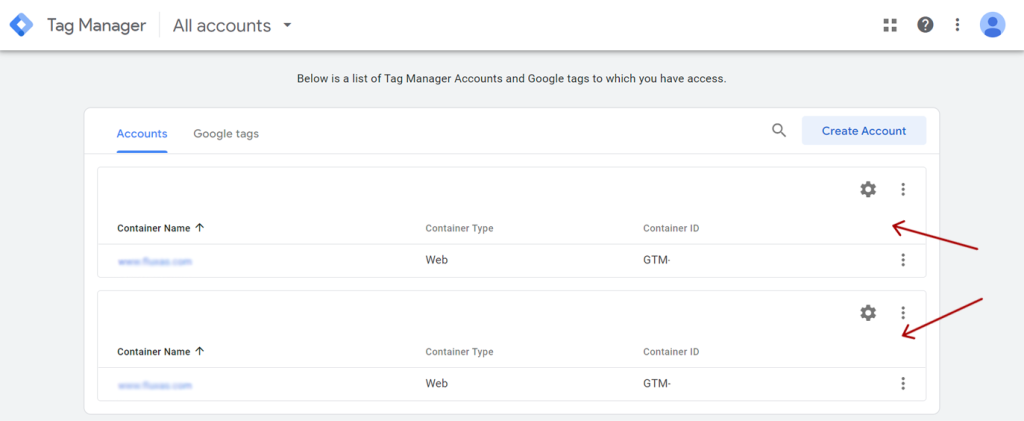
Task: Expand the All accounts dropdown
Action: (x=232, y=25)
